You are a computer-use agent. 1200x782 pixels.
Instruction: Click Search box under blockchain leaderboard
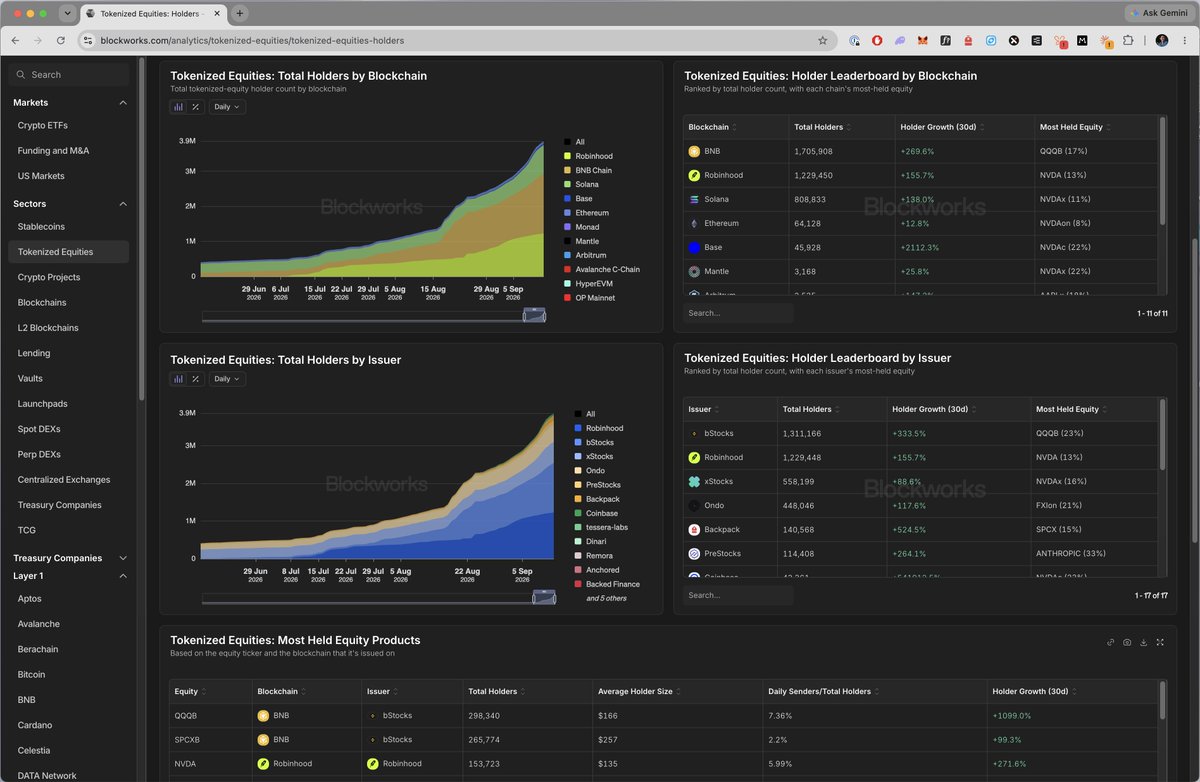[738, 313]
